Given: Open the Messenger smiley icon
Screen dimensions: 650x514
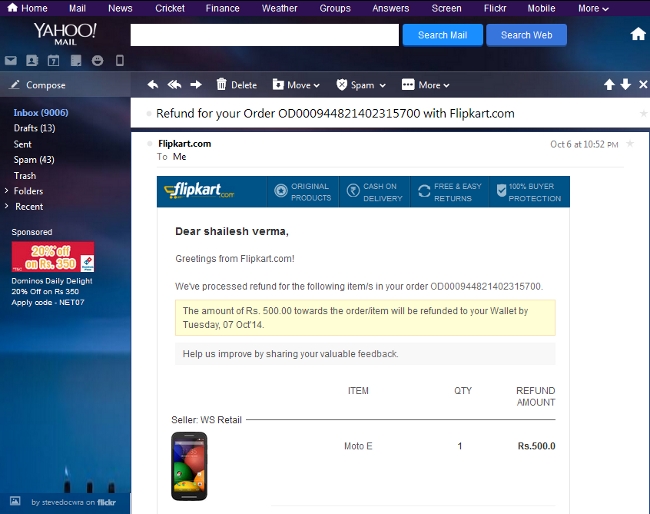Looking at the screenshot, I should (x=97, y=61).
